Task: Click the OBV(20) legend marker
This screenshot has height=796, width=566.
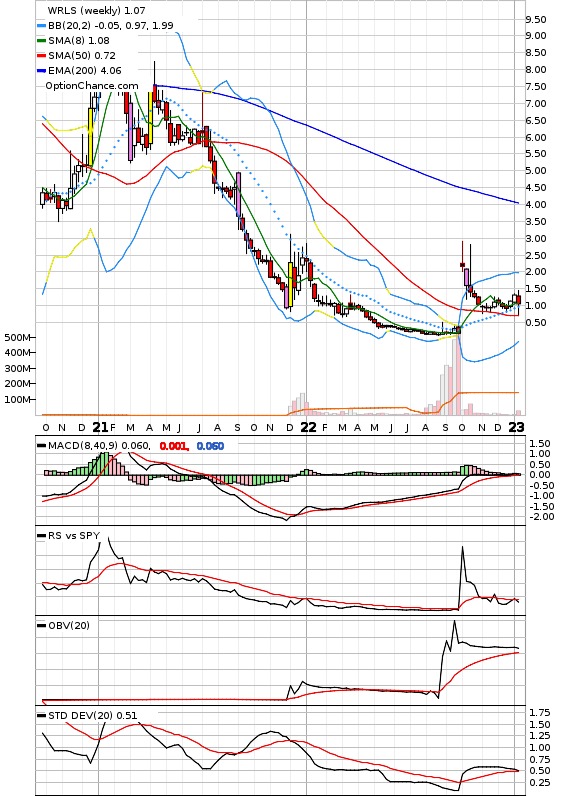Action: point(42,625)
